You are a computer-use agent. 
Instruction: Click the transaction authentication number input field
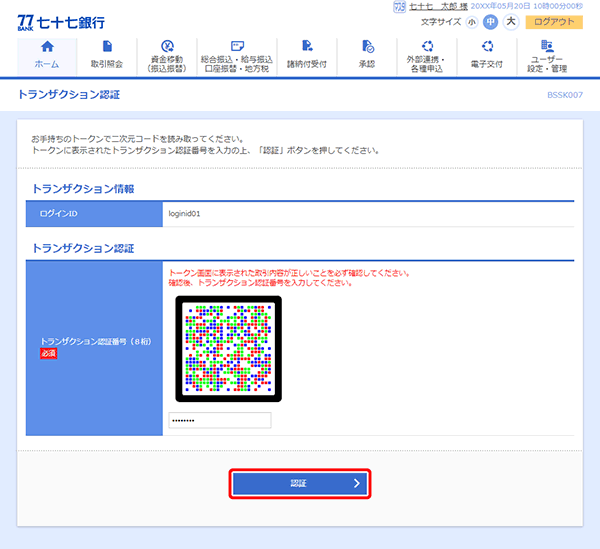(x=220, y=420)
